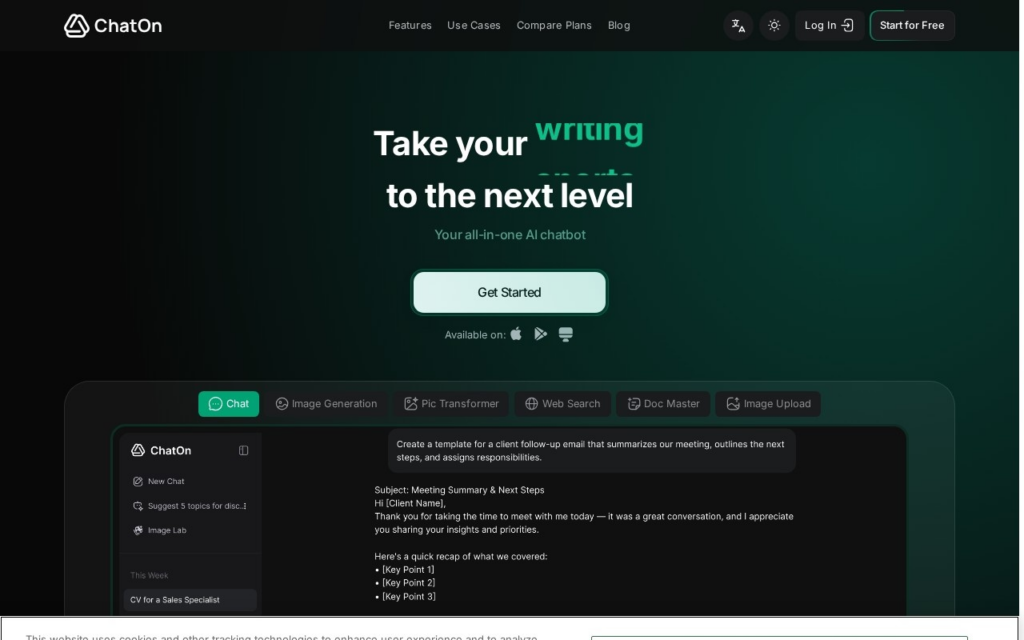This screenshot has height=640, width=1024.
Task: Click the Log In button
Action: pyautogui.click(x=829, y=25)
